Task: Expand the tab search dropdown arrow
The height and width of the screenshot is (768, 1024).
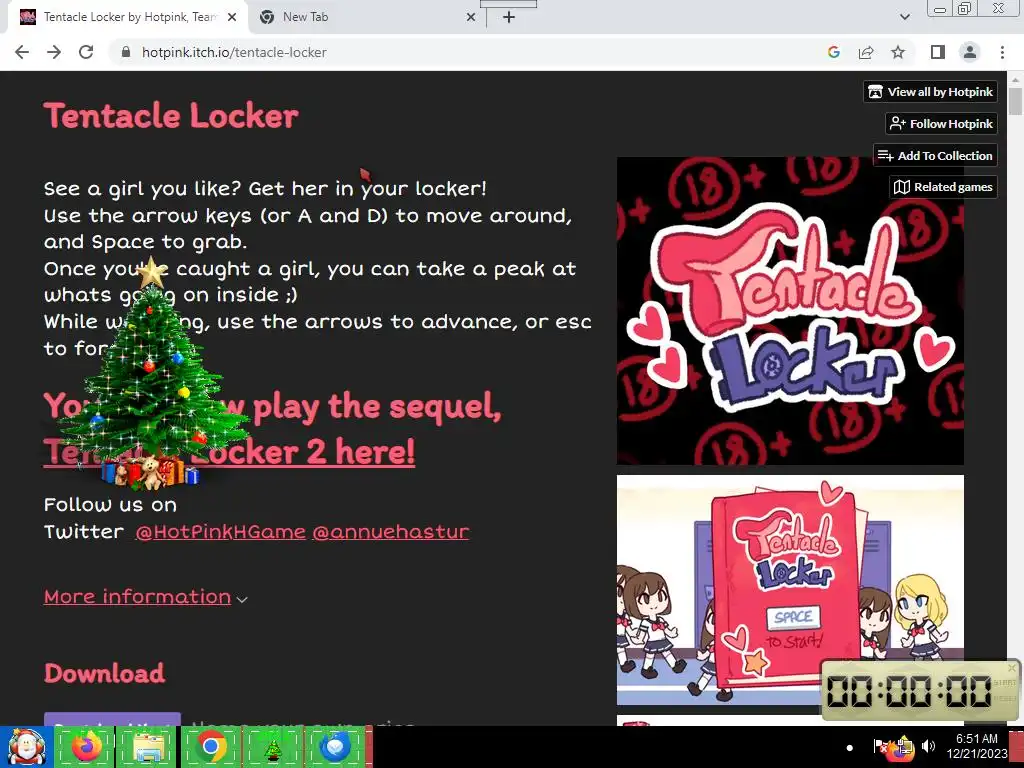Action: point(904,17)
